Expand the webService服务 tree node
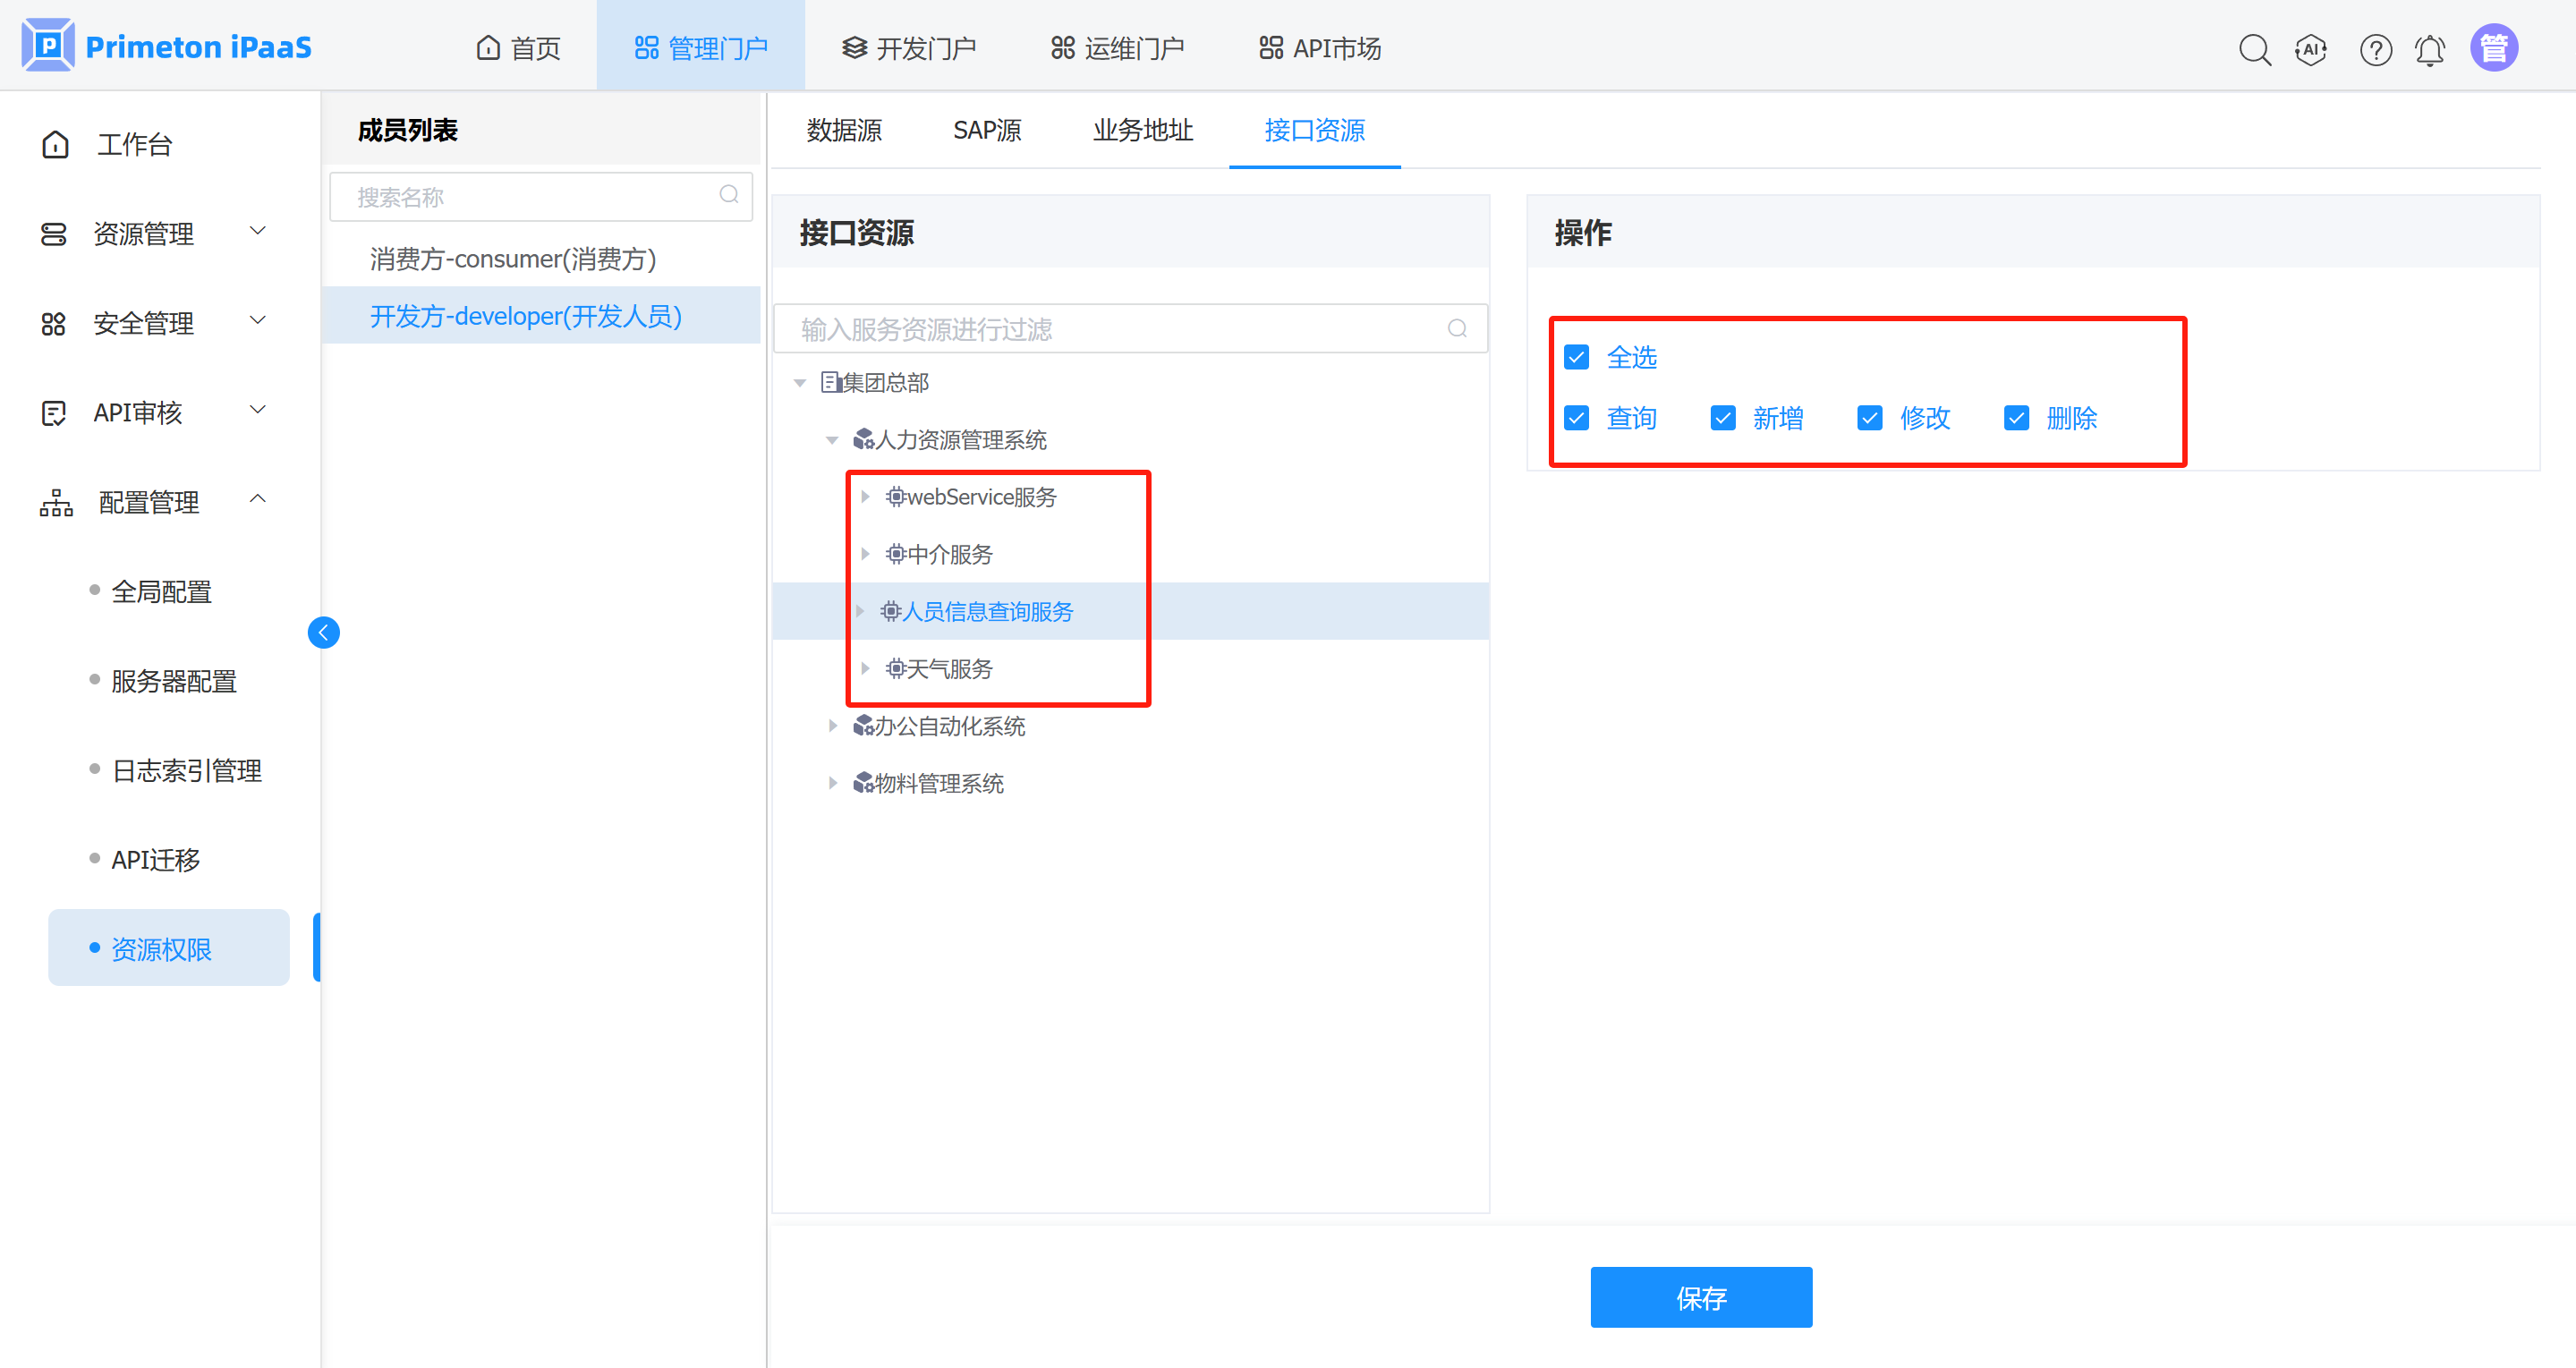Viewport: 2576px width, 1368px height. coord(865,497)
